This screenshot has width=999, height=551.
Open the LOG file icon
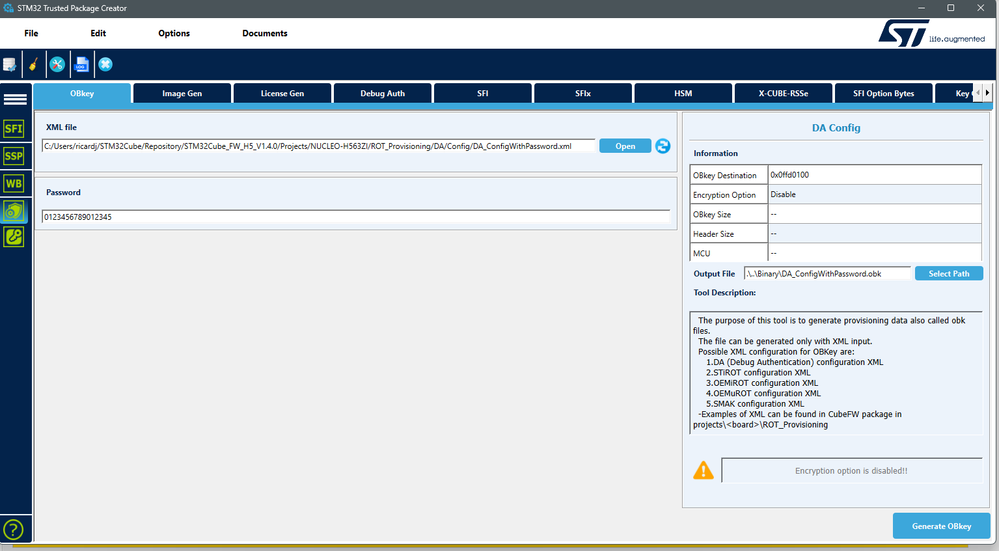pyautogui.click(x=82, y=64)
